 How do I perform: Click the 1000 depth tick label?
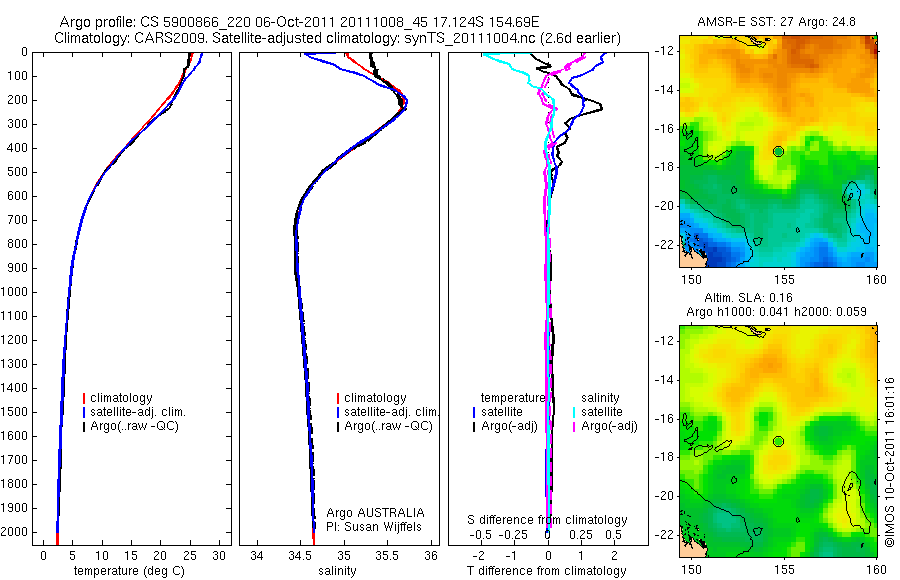click(14, 292)
